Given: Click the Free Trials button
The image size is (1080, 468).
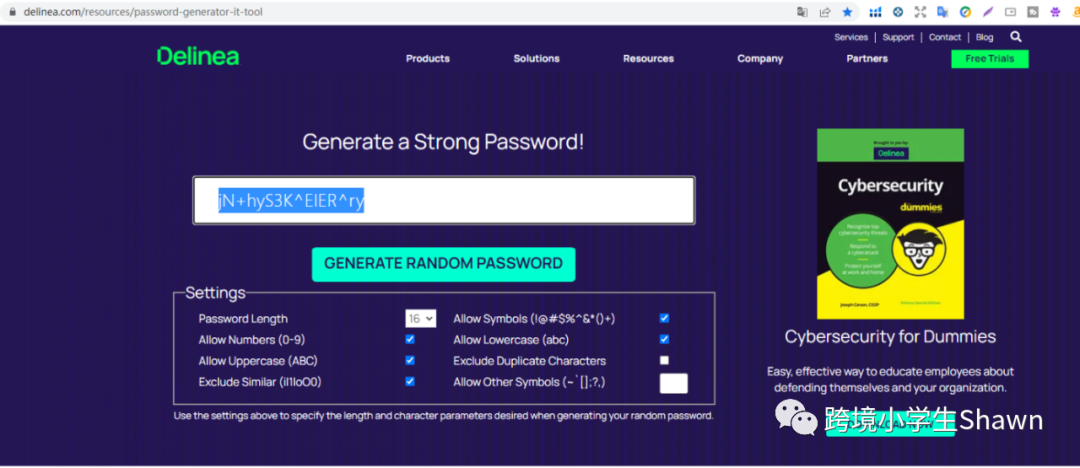Looking at the screenshot, I should 989,59.
